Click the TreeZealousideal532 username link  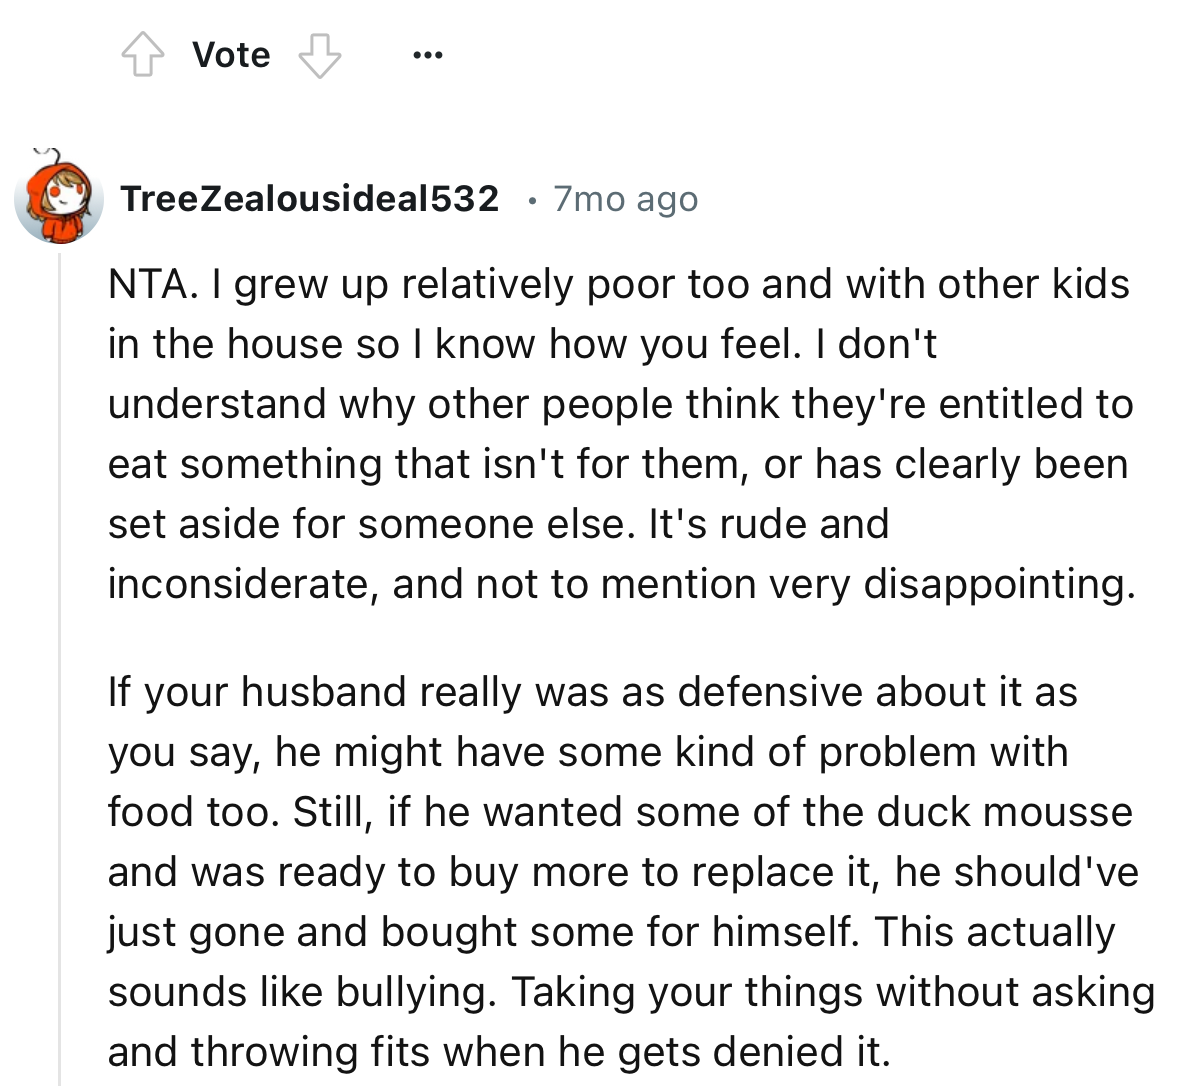[x=310, y=198]
